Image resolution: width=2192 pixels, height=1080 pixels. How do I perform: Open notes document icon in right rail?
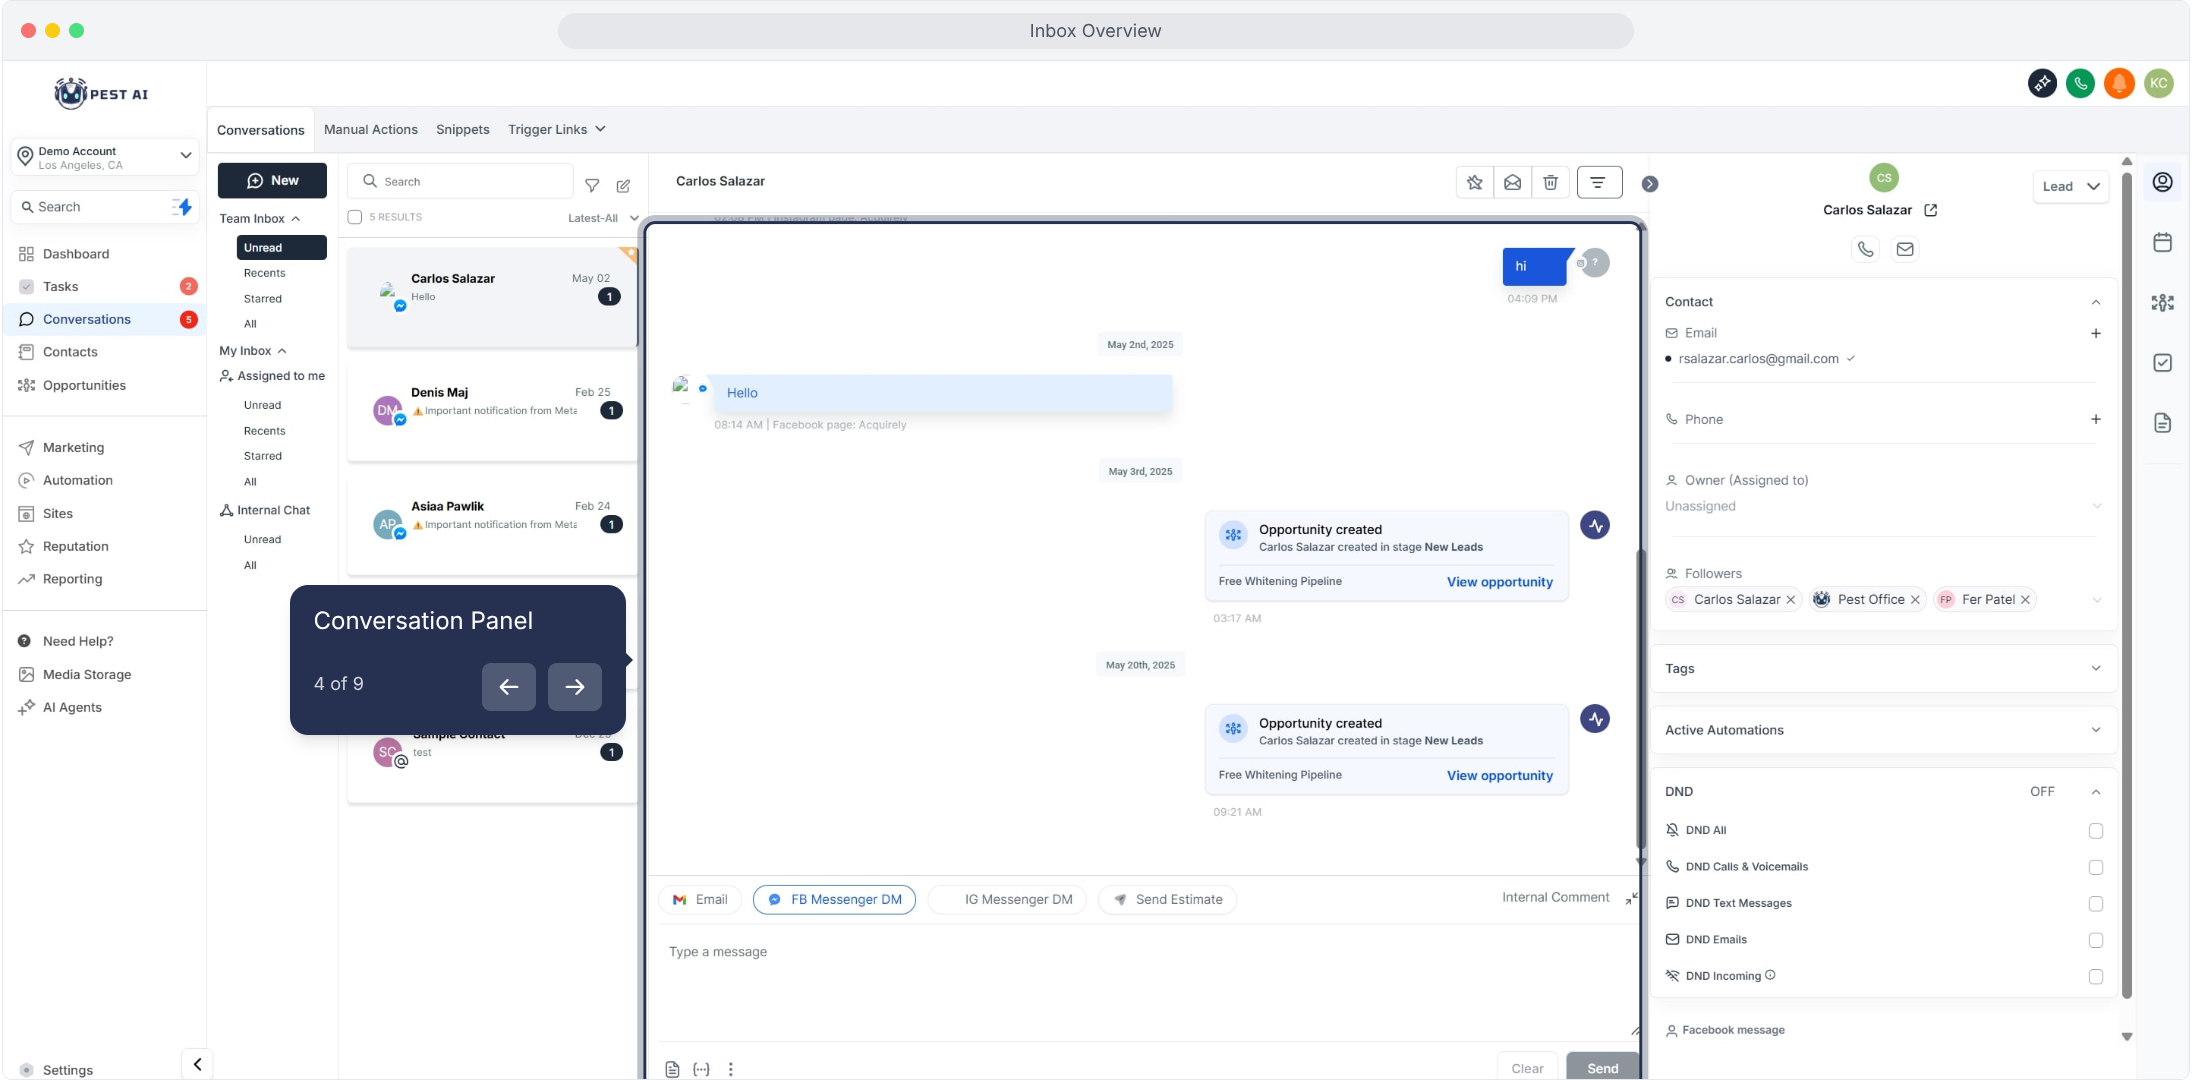click(x=2162, y=422)
